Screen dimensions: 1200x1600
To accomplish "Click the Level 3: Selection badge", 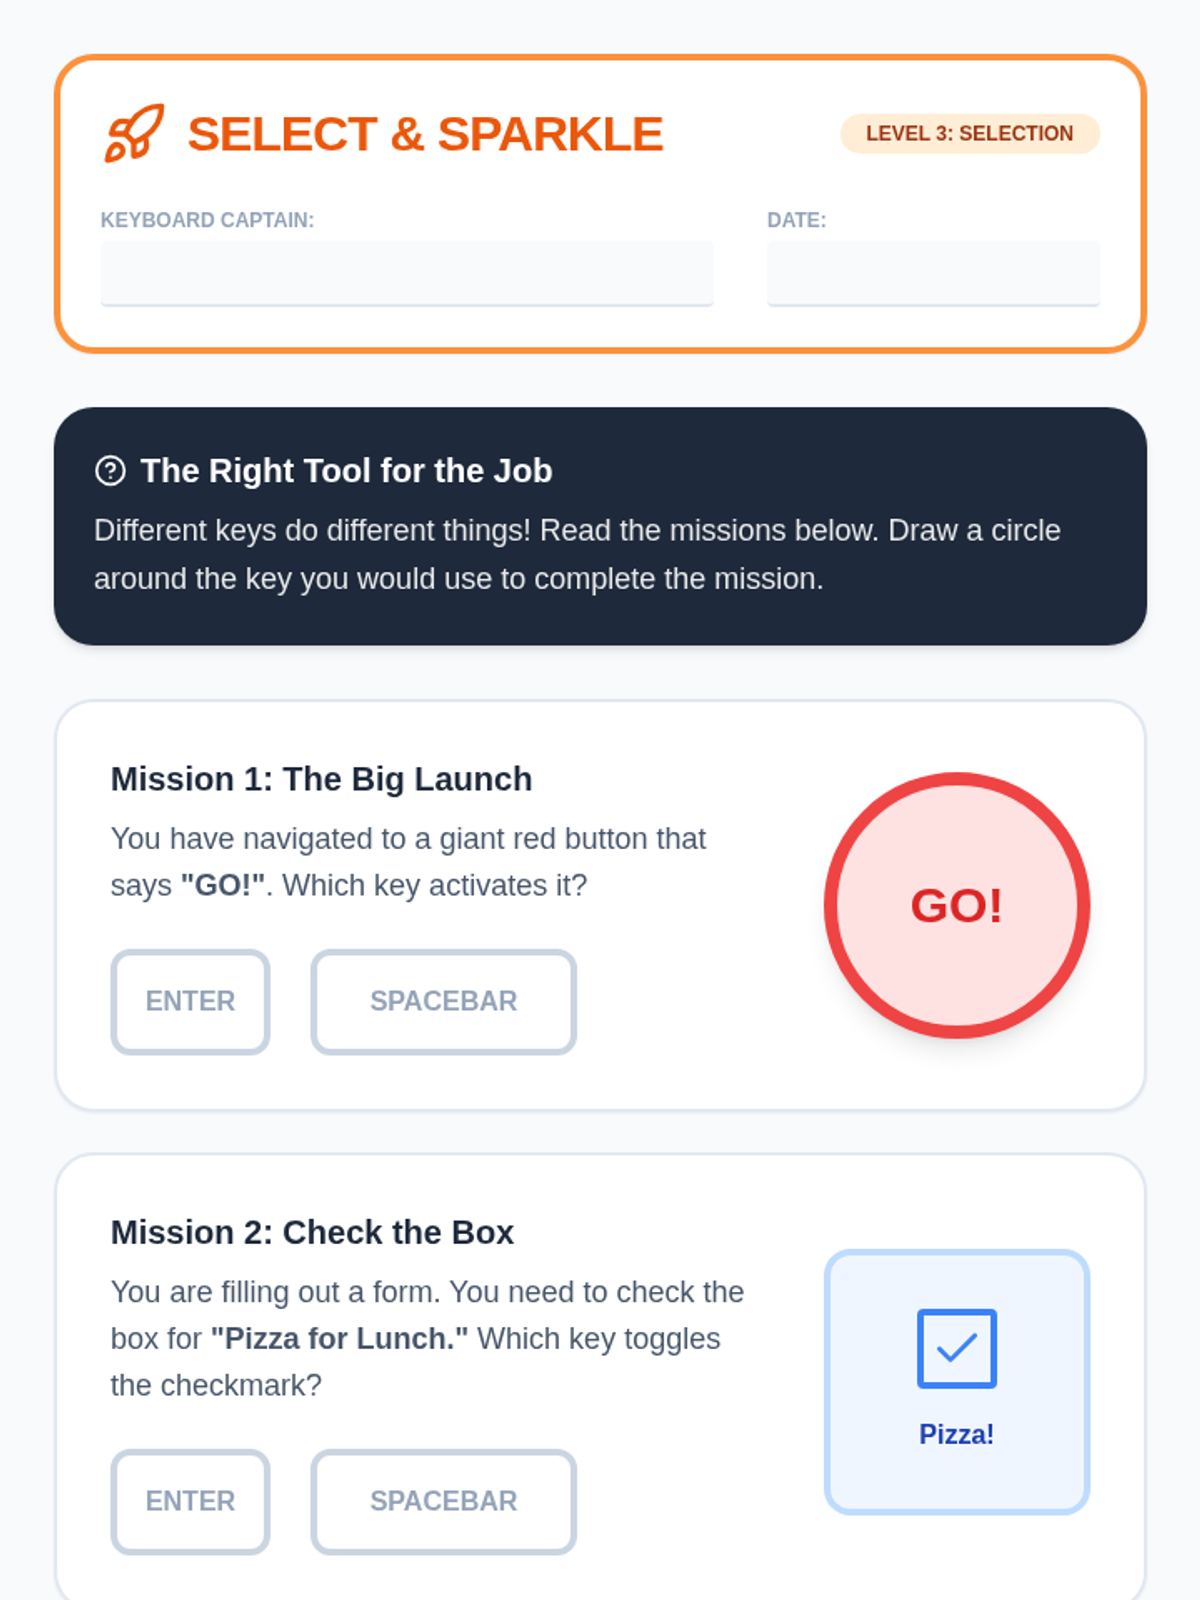I will [970, 134].
